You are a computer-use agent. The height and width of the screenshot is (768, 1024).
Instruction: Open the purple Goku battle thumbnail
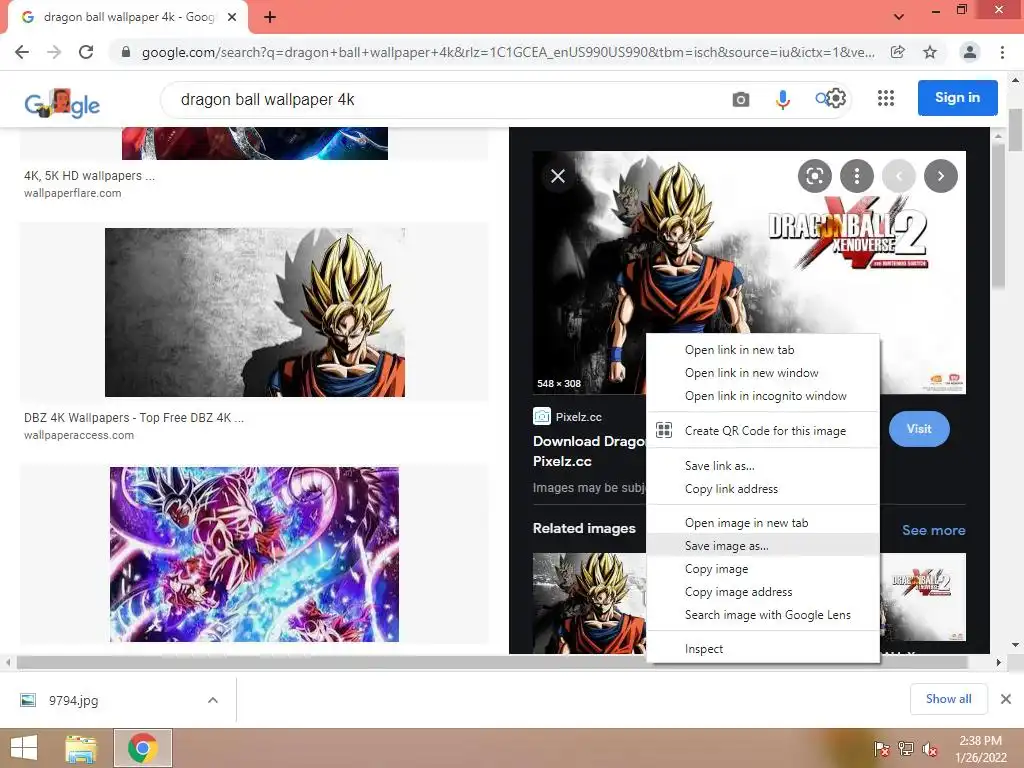coord(254,554)
